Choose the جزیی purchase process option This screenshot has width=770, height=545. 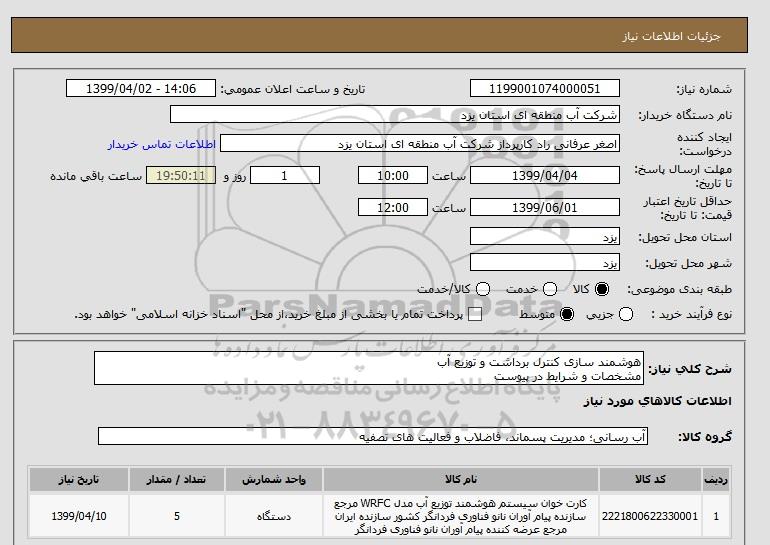[x=626, y=314]
